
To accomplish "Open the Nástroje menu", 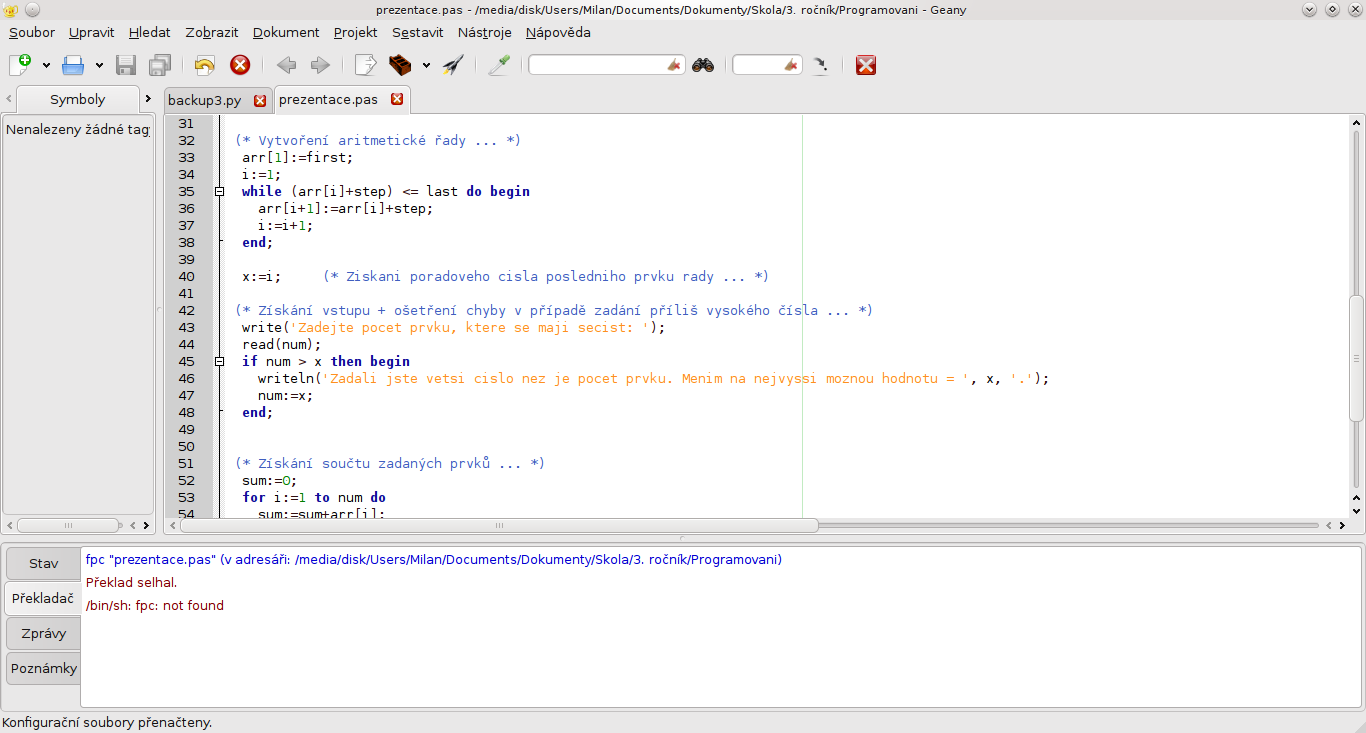I will (485, 32).
